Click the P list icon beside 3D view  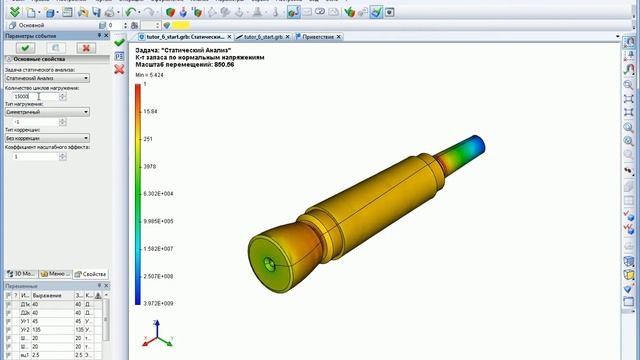click(x=119, y=56)
